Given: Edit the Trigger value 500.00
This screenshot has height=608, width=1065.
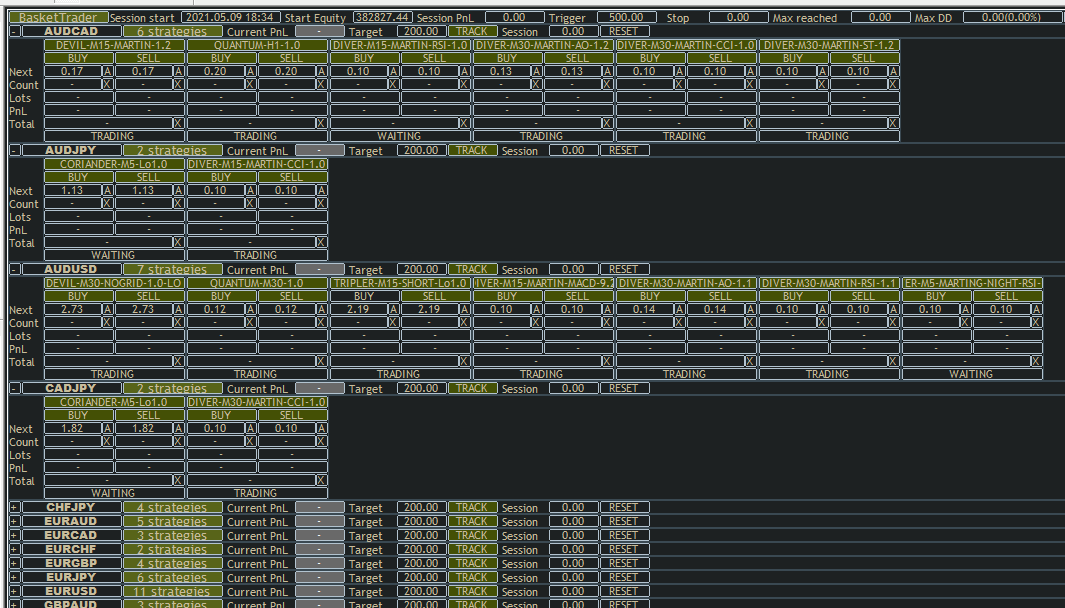Looking at the screenshot, I should [x=626, y=17].
